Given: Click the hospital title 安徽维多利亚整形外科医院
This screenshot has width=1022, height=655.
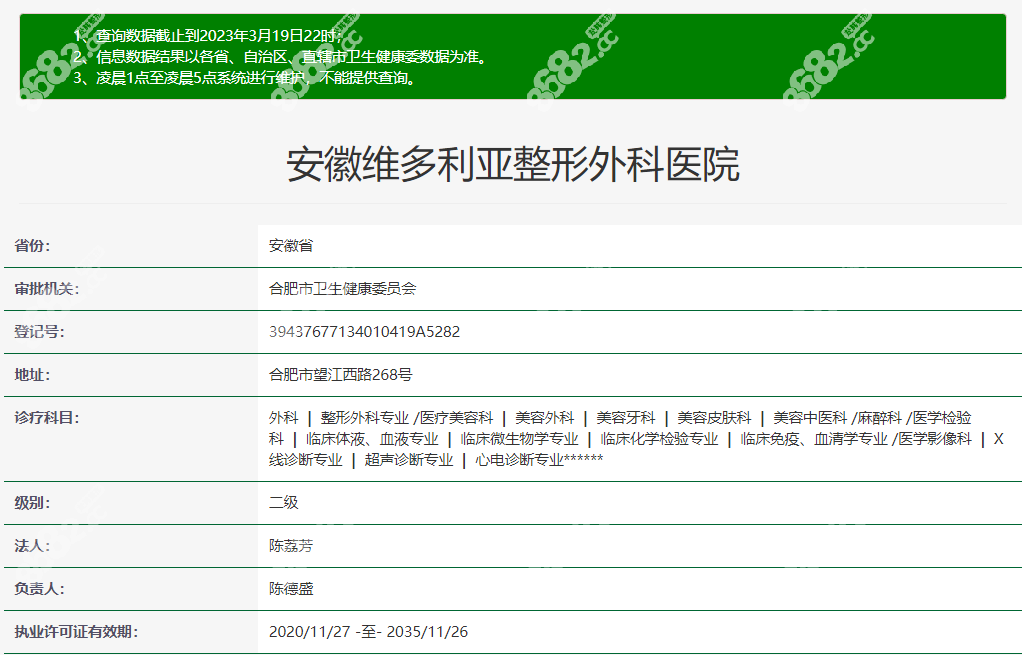Looking at the screenshot, I should [512, 164].
